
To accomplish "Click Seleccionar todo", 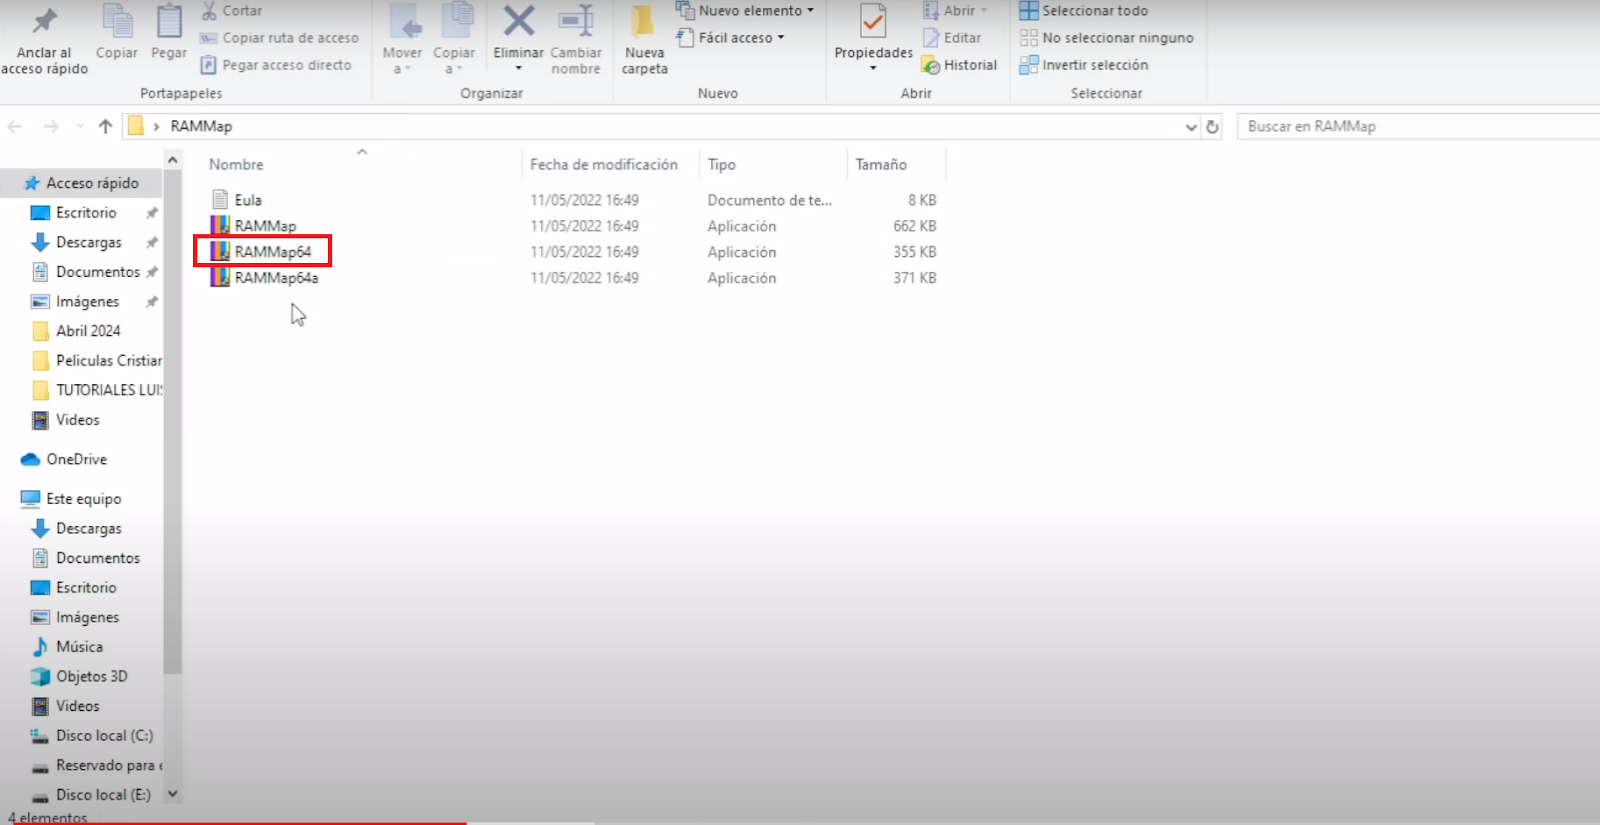I will pos(1083,11).
